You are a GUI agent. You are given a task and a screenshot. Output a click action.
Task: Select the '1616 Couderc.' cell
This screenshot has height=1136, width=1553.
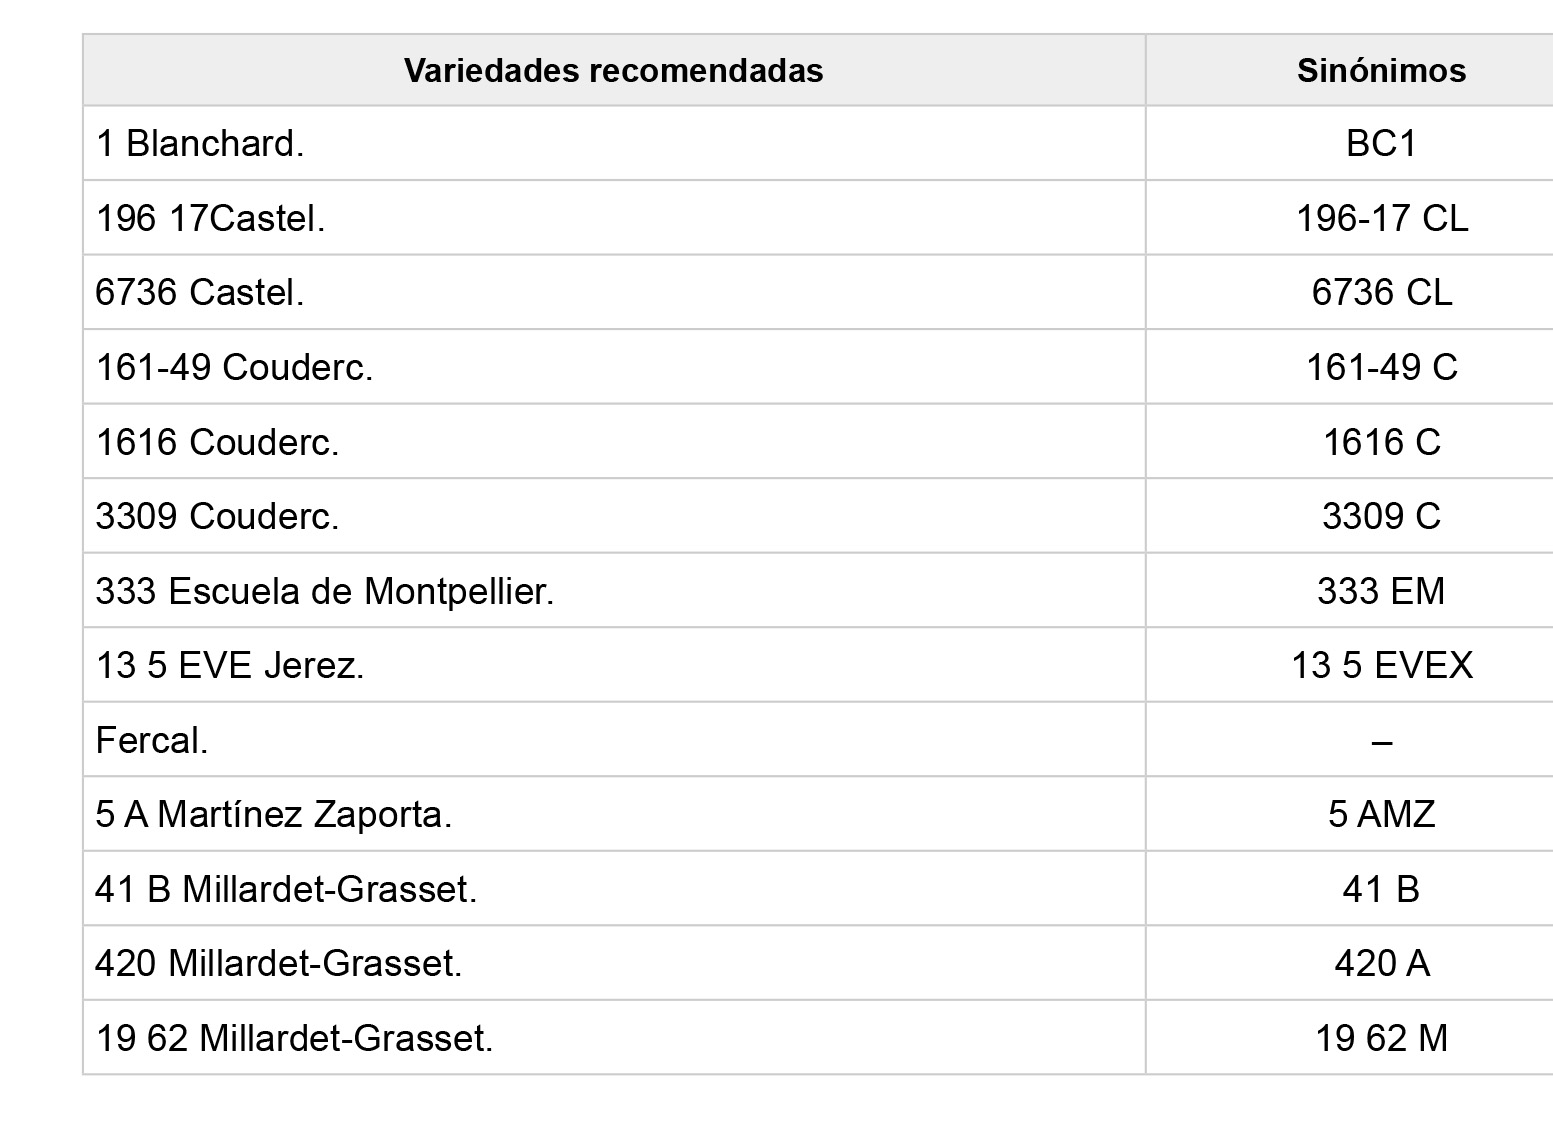[217, 442]
